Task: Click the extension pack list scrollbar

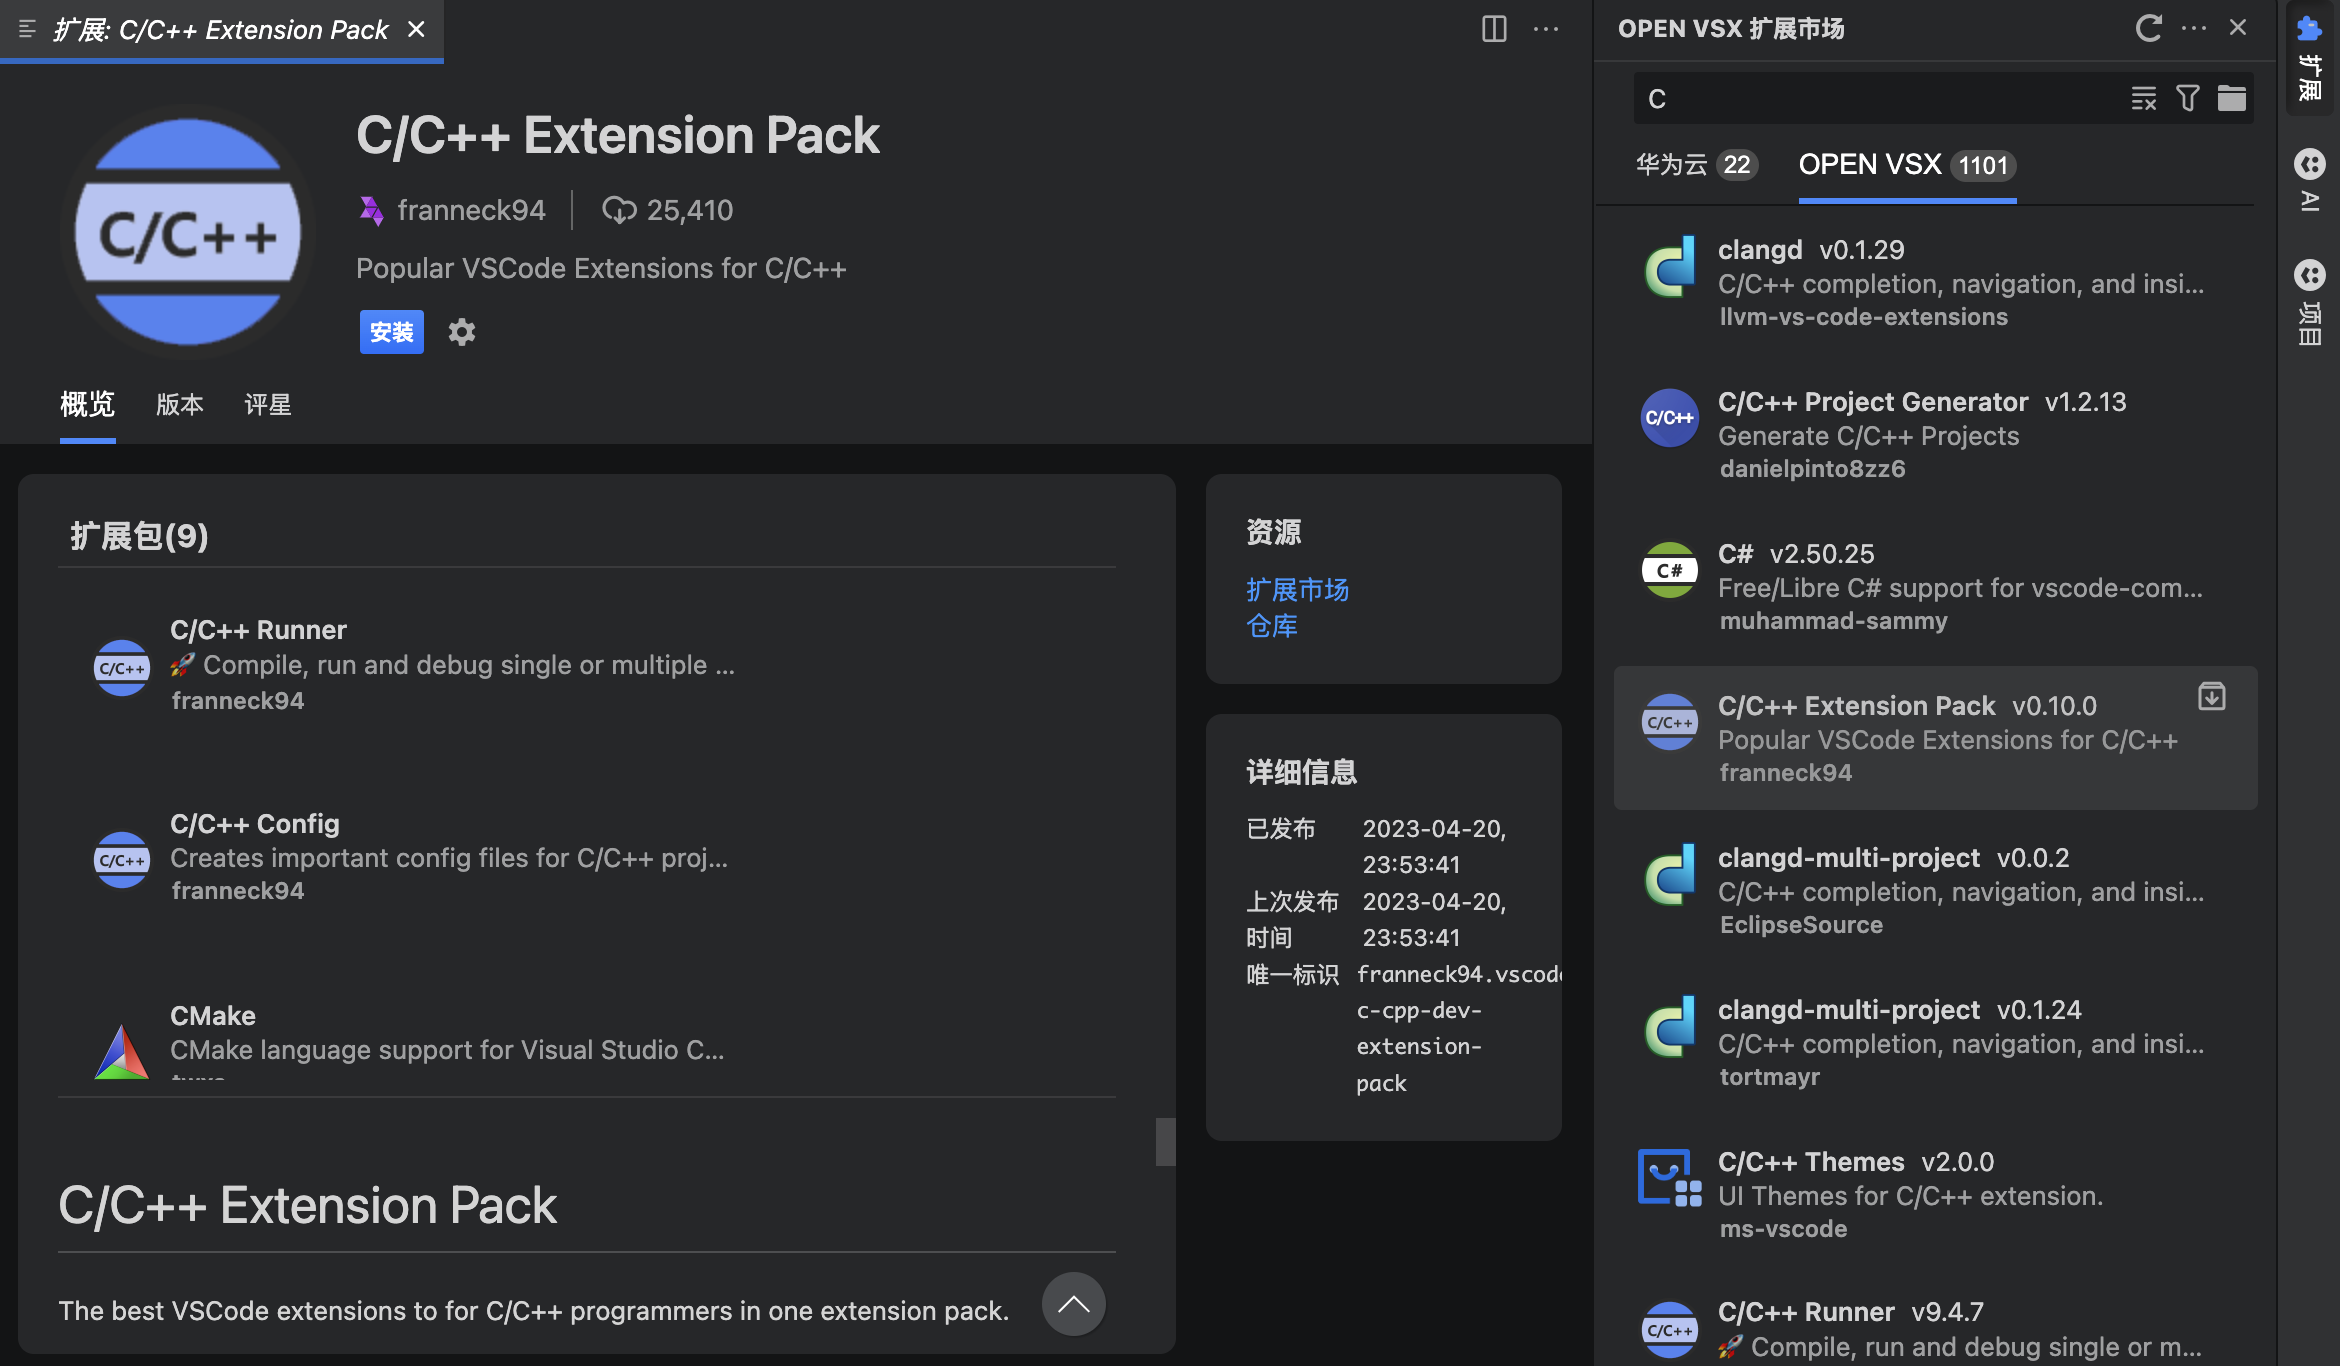Action: pyautogui.click(x=1165, y=1141)
